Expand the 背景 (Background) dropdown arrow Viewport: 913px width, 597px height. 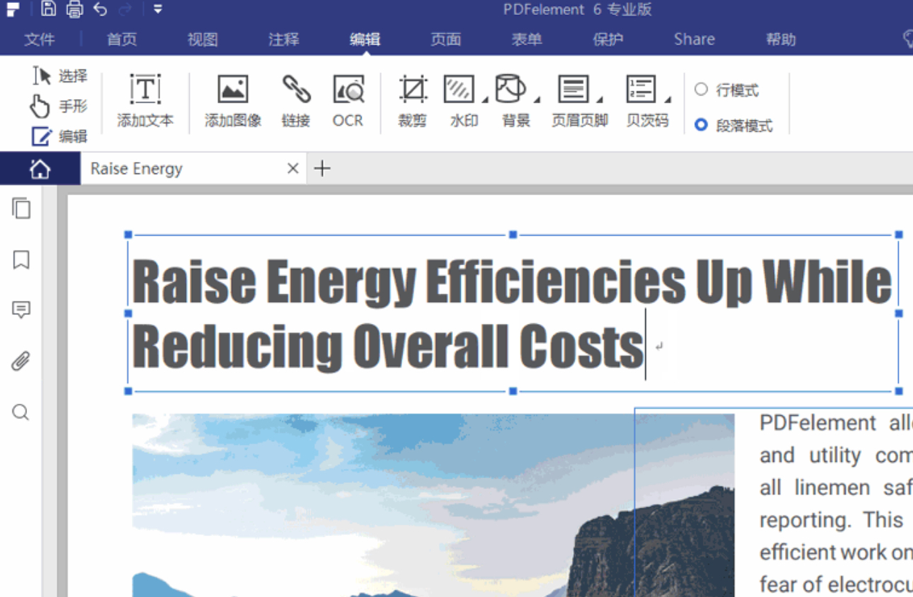(536, 100)
